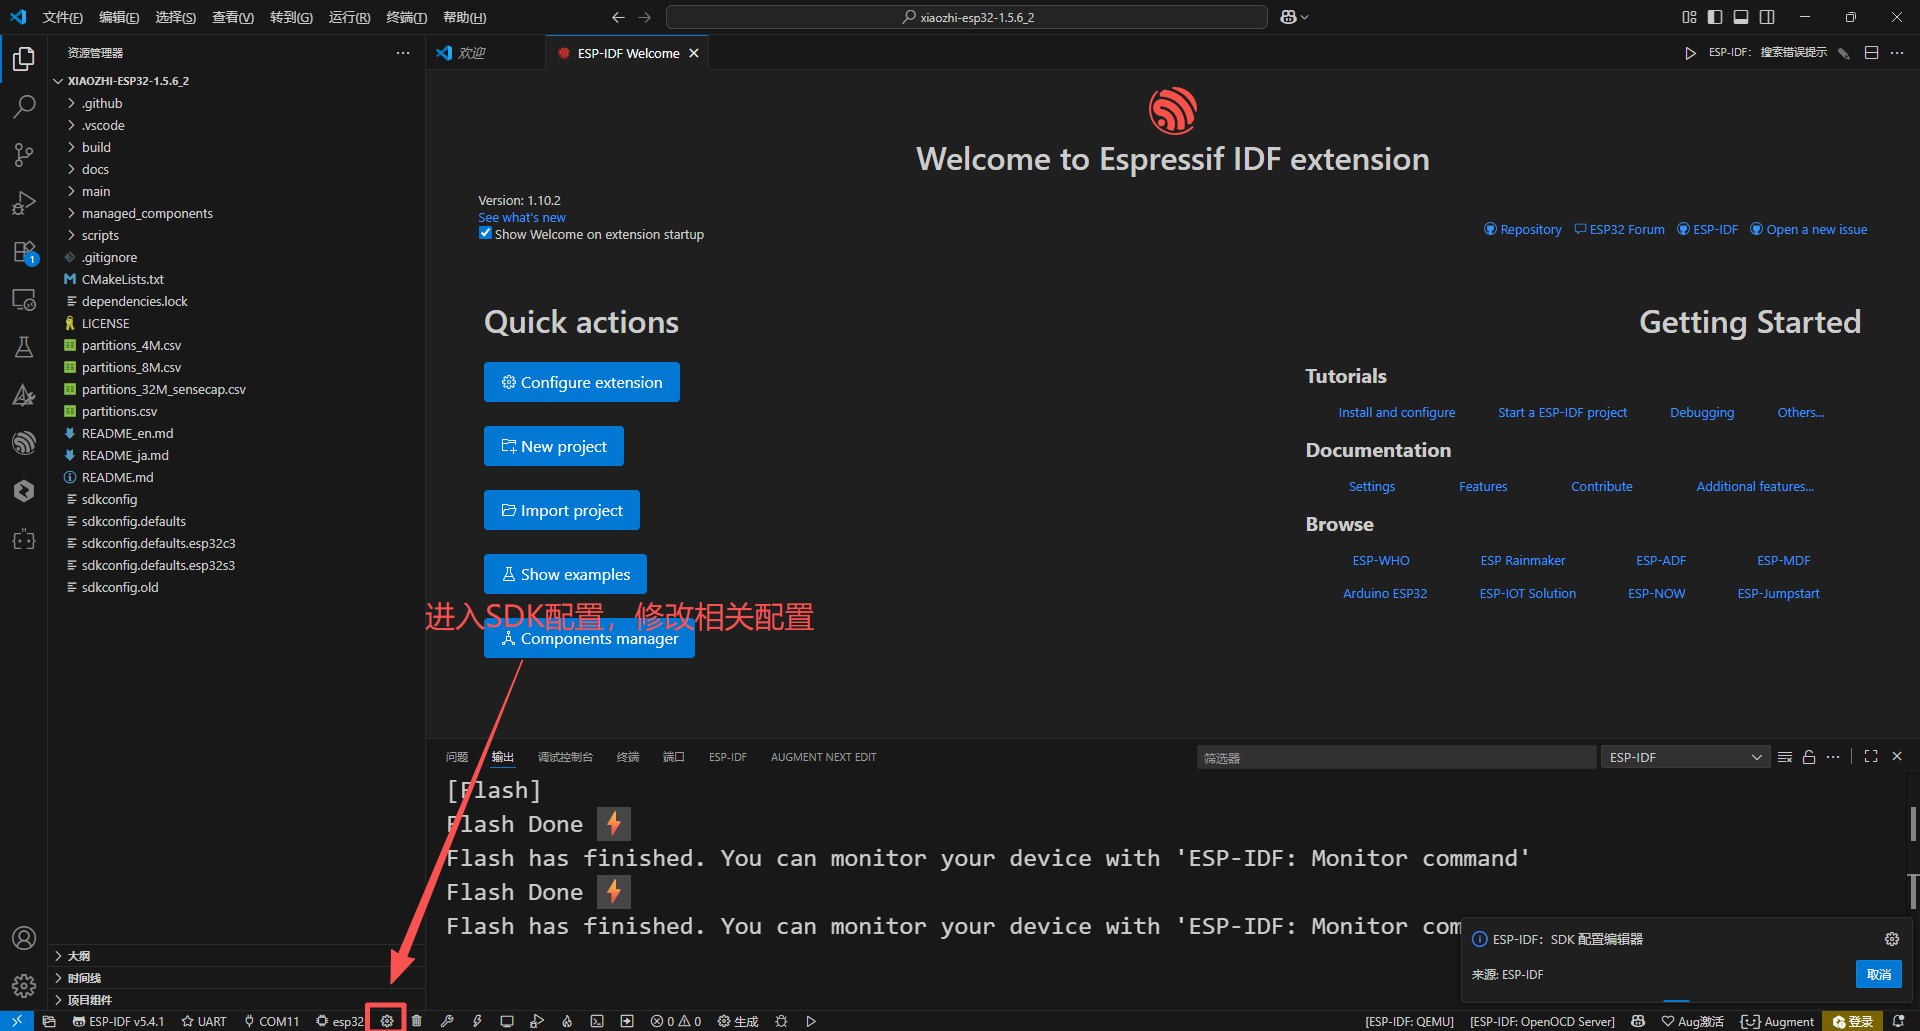Viewport: 1920px width, 1031px height.
Task: Open Source Control view
Action: (24, 154)
